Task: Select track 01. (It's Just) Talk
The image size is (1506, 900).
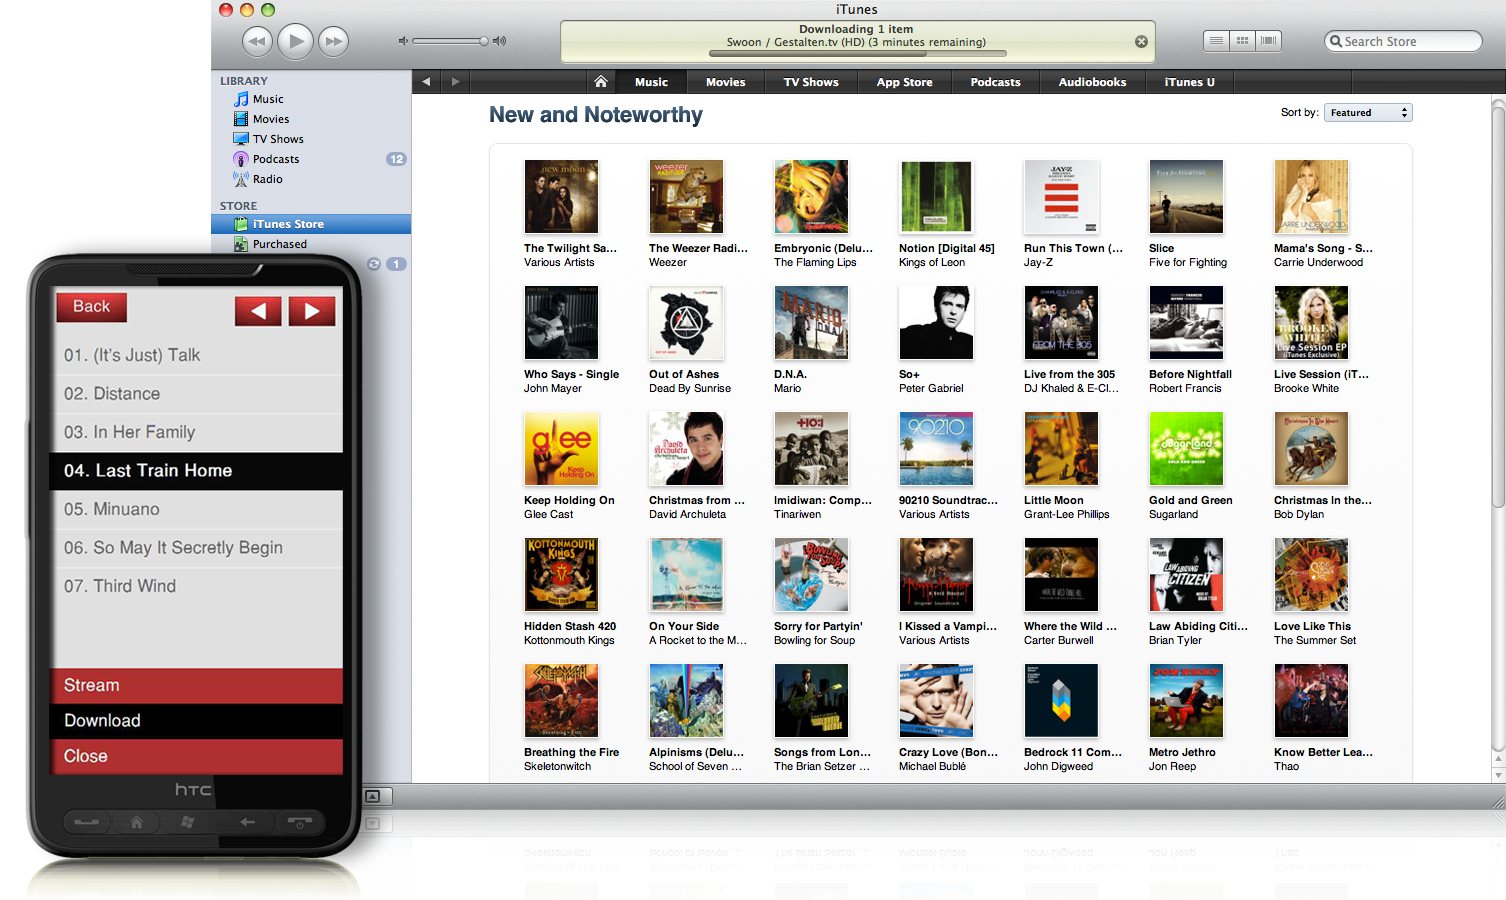Action: coord(196,355)
